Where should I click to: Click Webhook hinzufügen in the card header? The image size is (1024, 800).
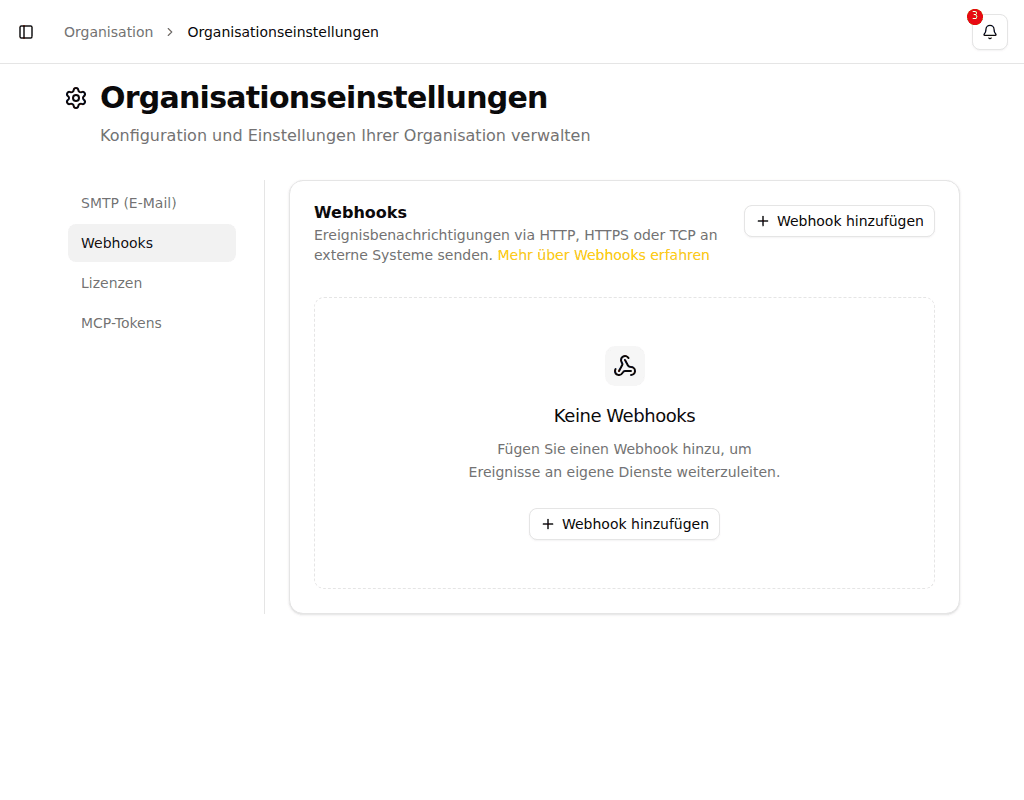839,221
